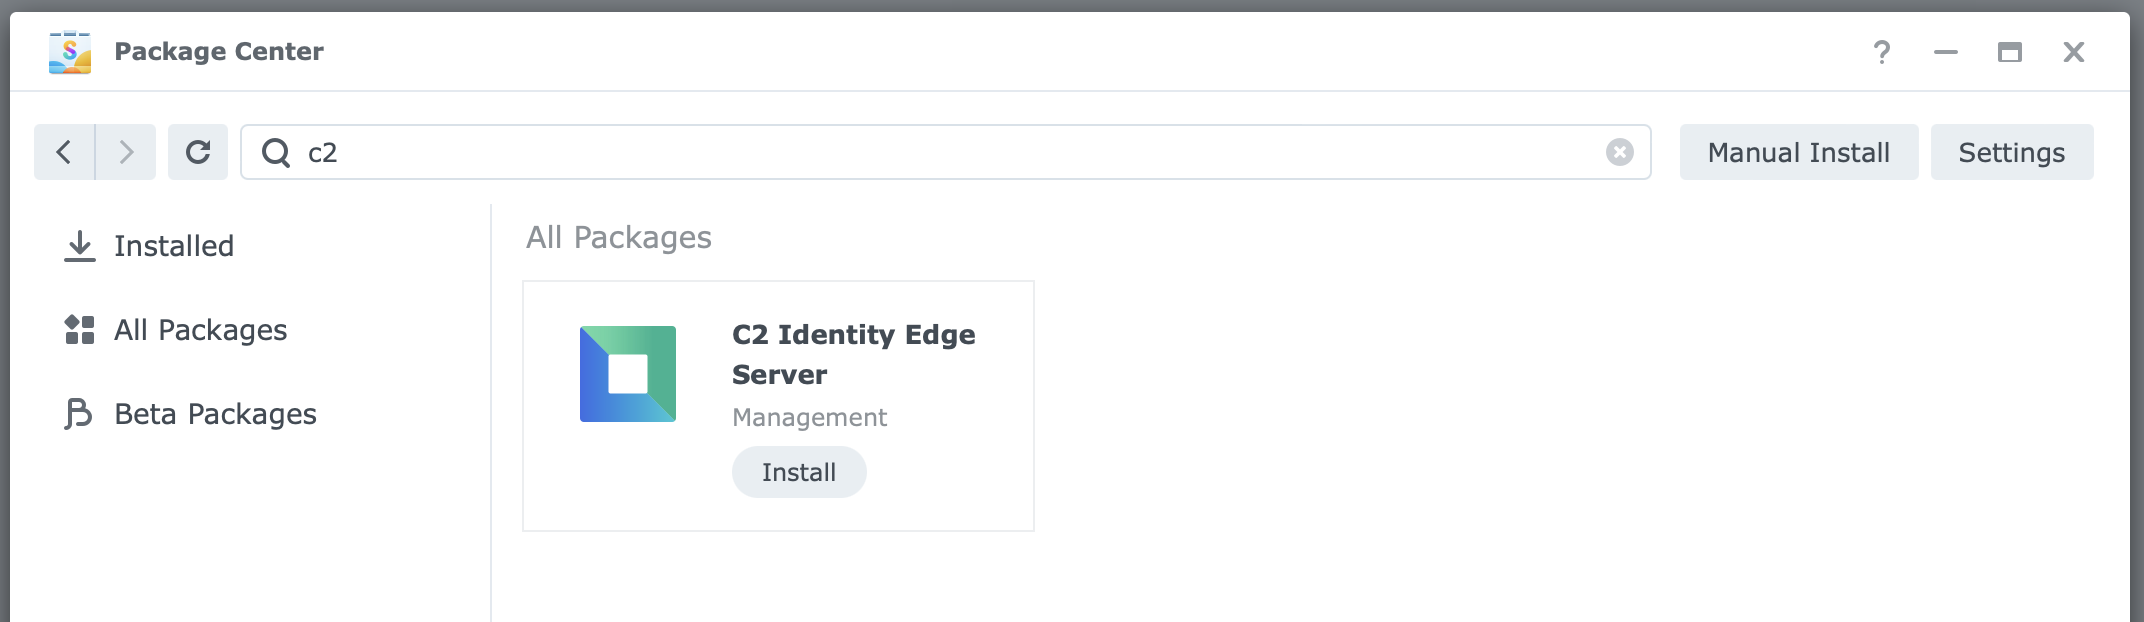The image size is (2144, 622).
Task: Click the Manual Install button
Action: coord(1799,152)
